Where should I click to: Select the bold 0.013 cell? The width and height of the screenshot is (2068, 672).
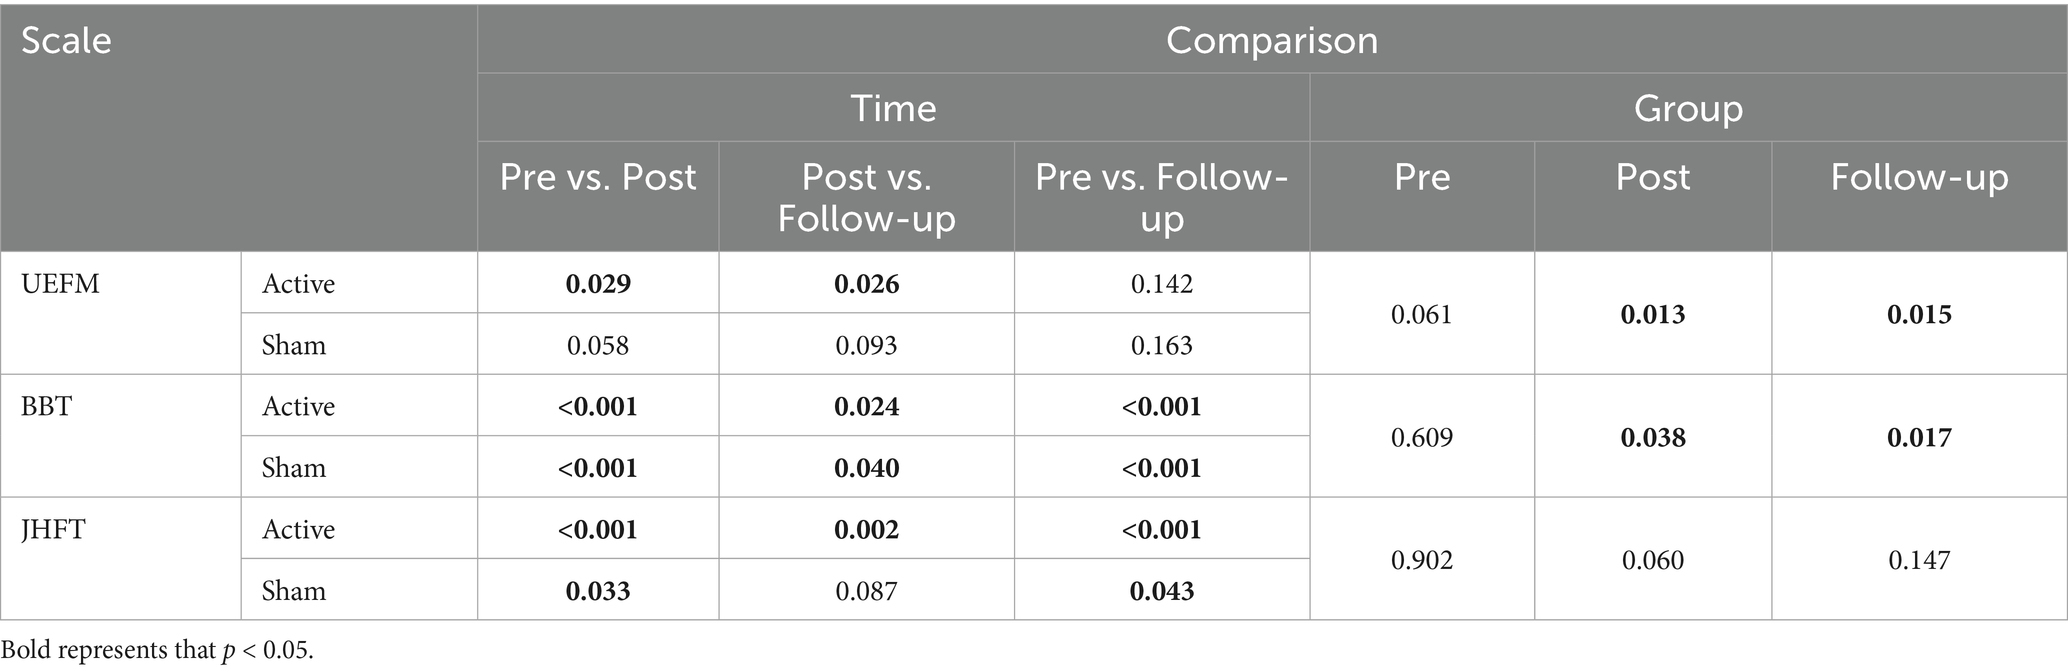pos(1653,315)
